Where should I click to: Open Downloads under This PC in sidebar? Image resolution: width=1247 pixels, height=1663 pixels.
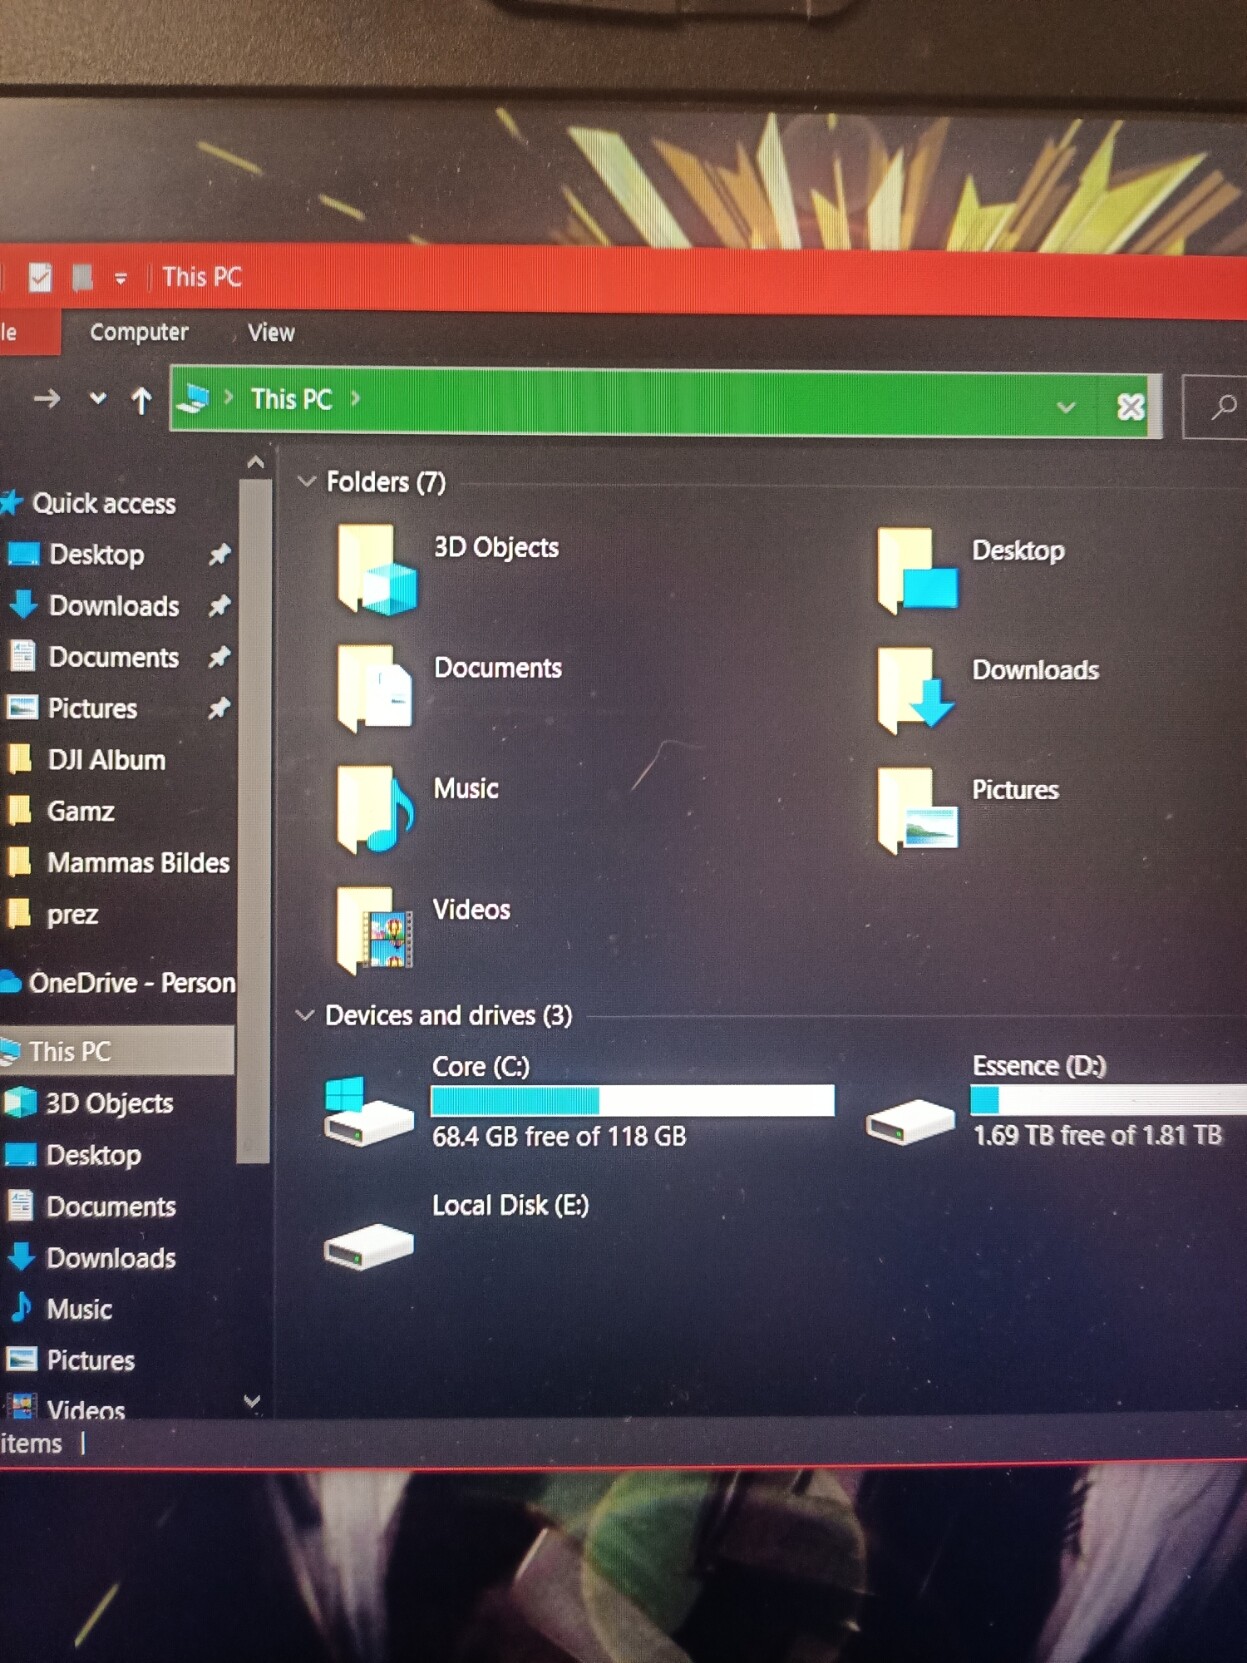point(111,1258)
